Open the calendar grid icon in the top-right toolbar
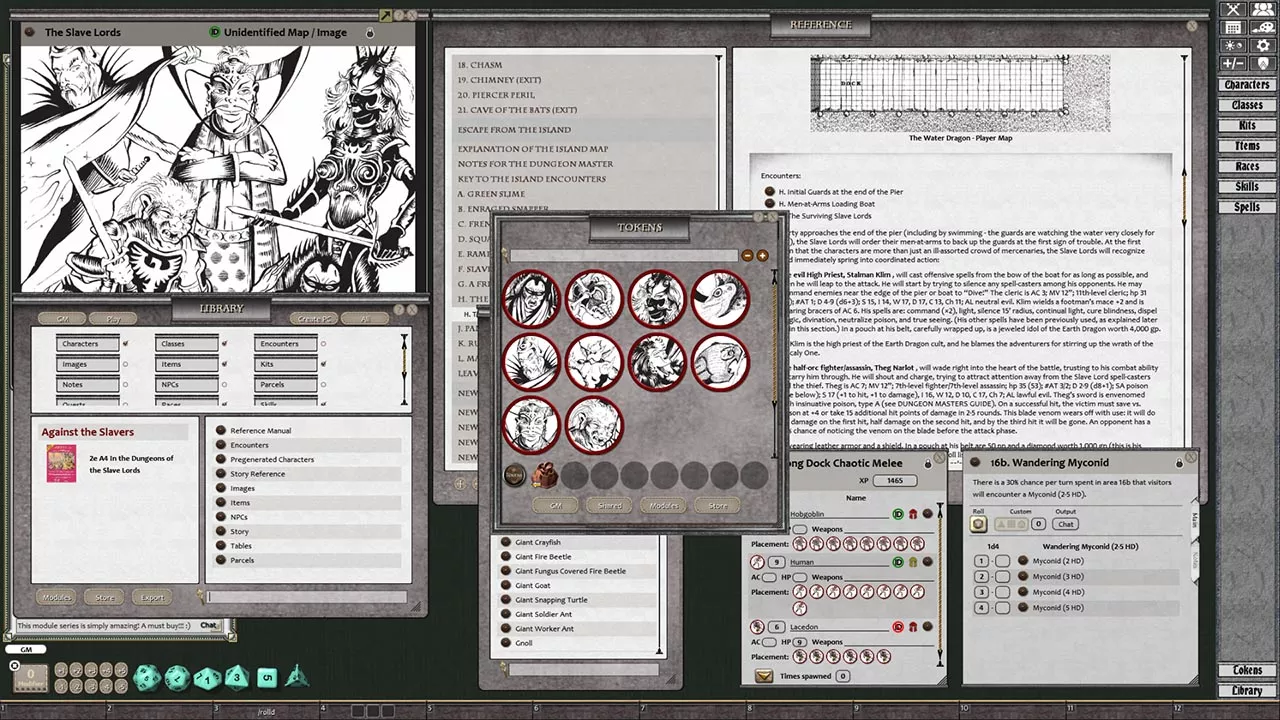The height and width of the screenshot is (720, 1280). pos(1233,27)
